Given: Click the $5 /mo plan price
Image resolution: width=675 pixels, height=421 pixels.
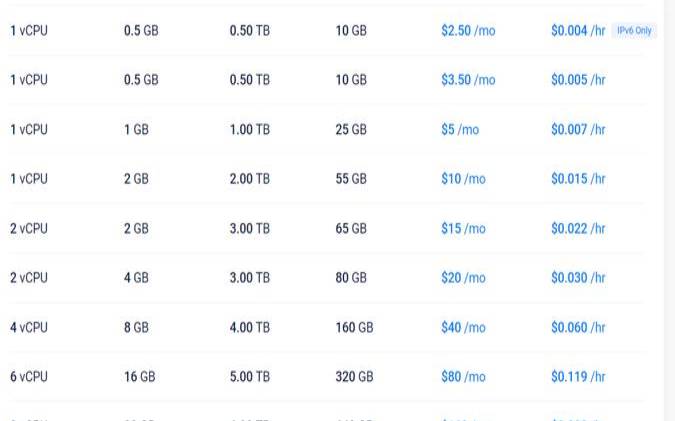Looking at the screenshot, I should pos(460,129).
